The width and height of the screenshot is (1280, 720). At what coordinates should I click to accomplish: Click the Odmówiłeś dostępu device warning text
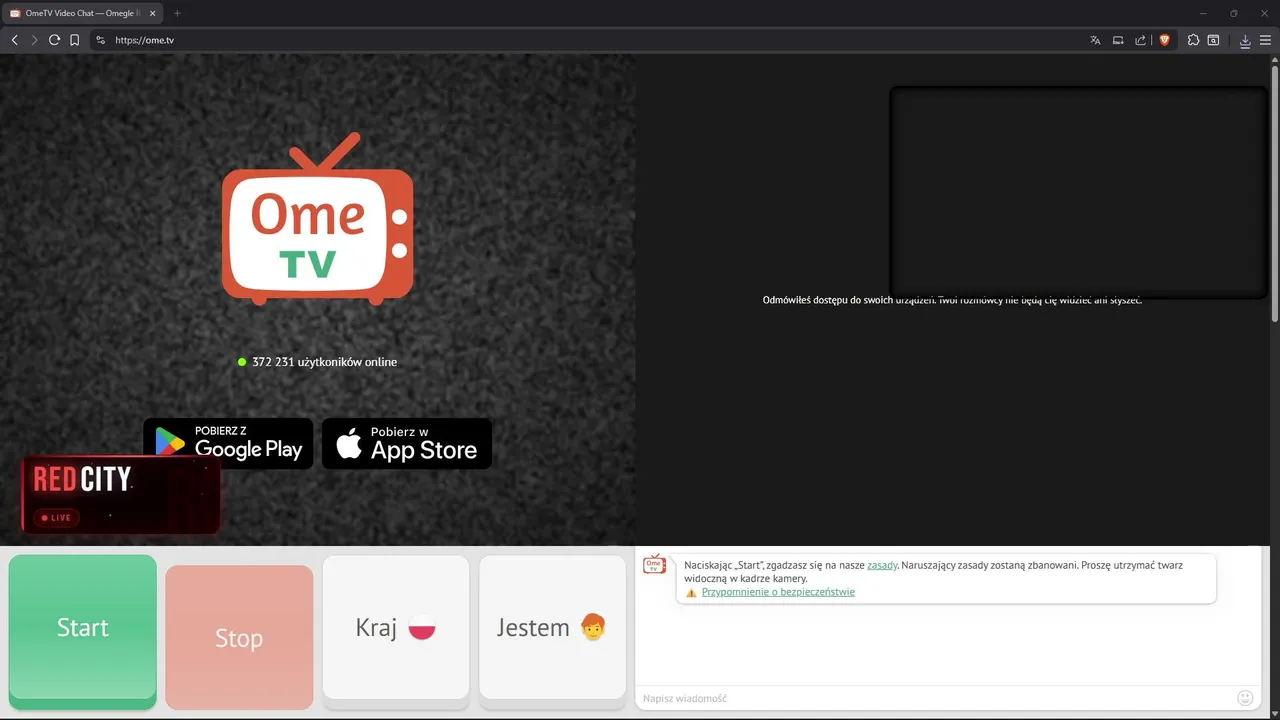(x=952, y=300)
